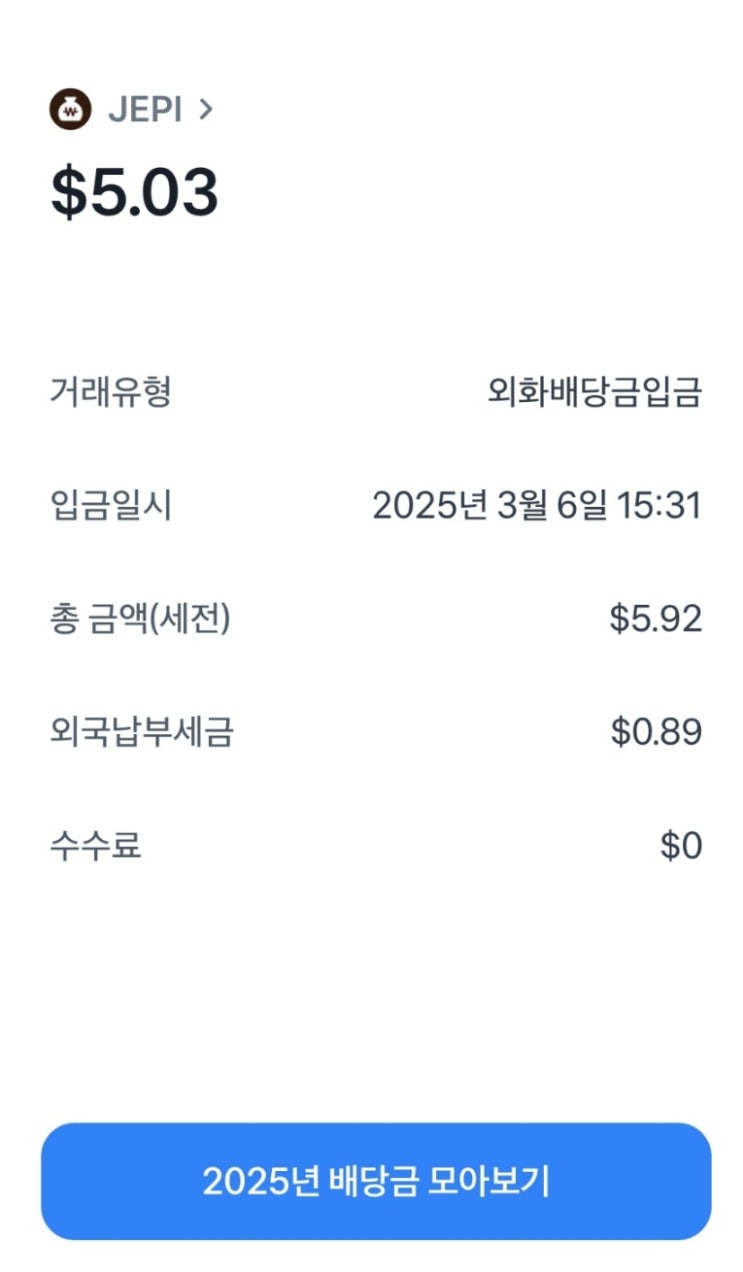743x1272 pixels.
Task: Expand JEPI details via the chevron arrow
Action: click(x=206, y=110)
